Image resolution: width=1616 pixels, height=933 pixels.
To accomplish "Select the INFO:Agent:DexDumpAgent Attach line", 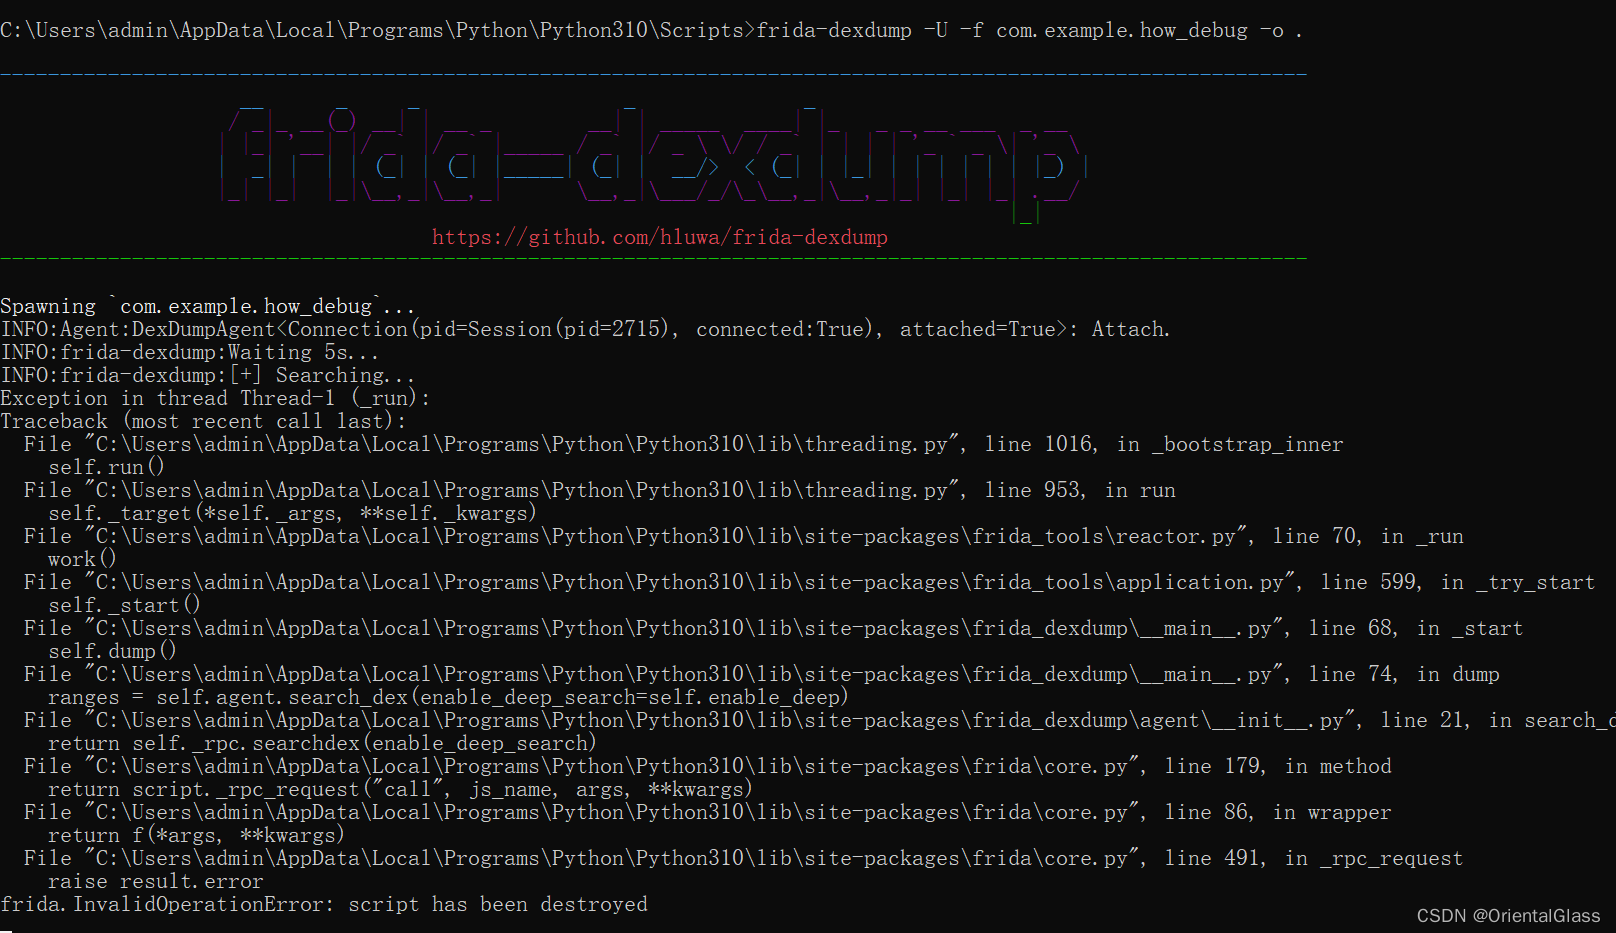I will (x=585, y=329).
